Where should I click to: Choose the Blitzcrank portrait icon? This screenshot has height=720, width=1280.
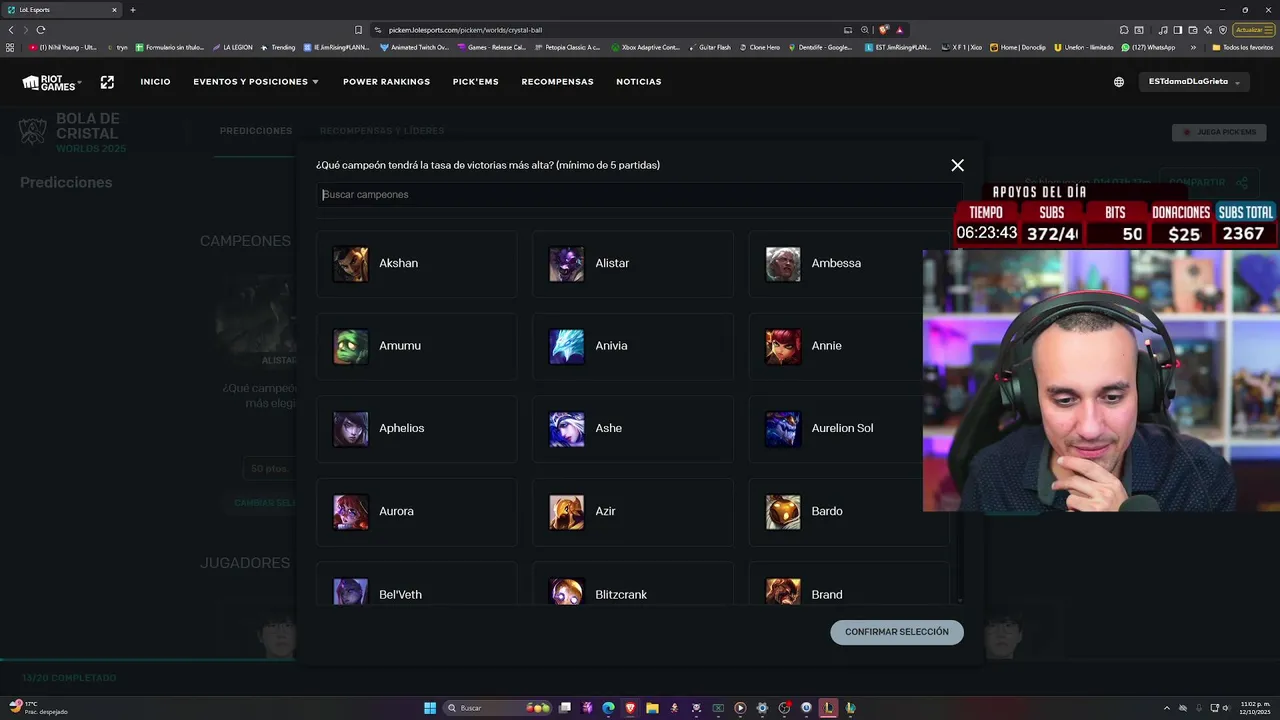point(566,591)
